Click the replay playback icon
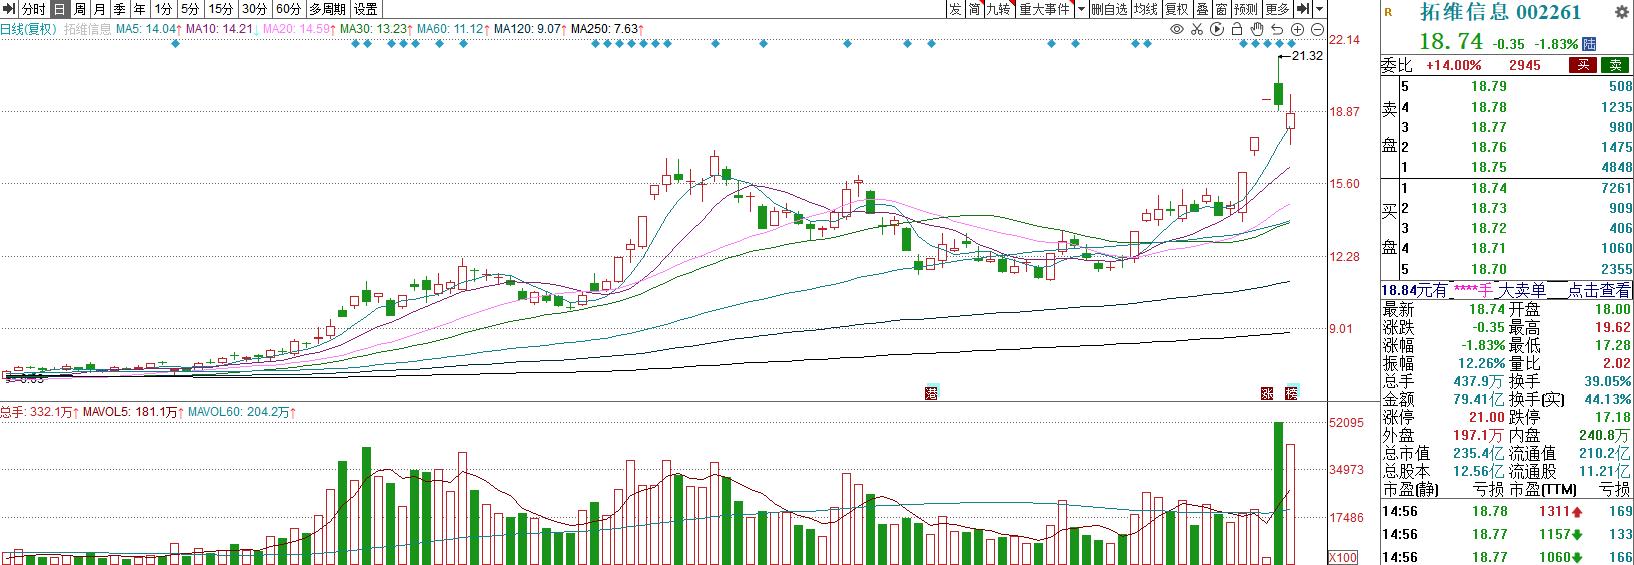Viewport: 1634px width, 565px height. (x=1216, y=29)
